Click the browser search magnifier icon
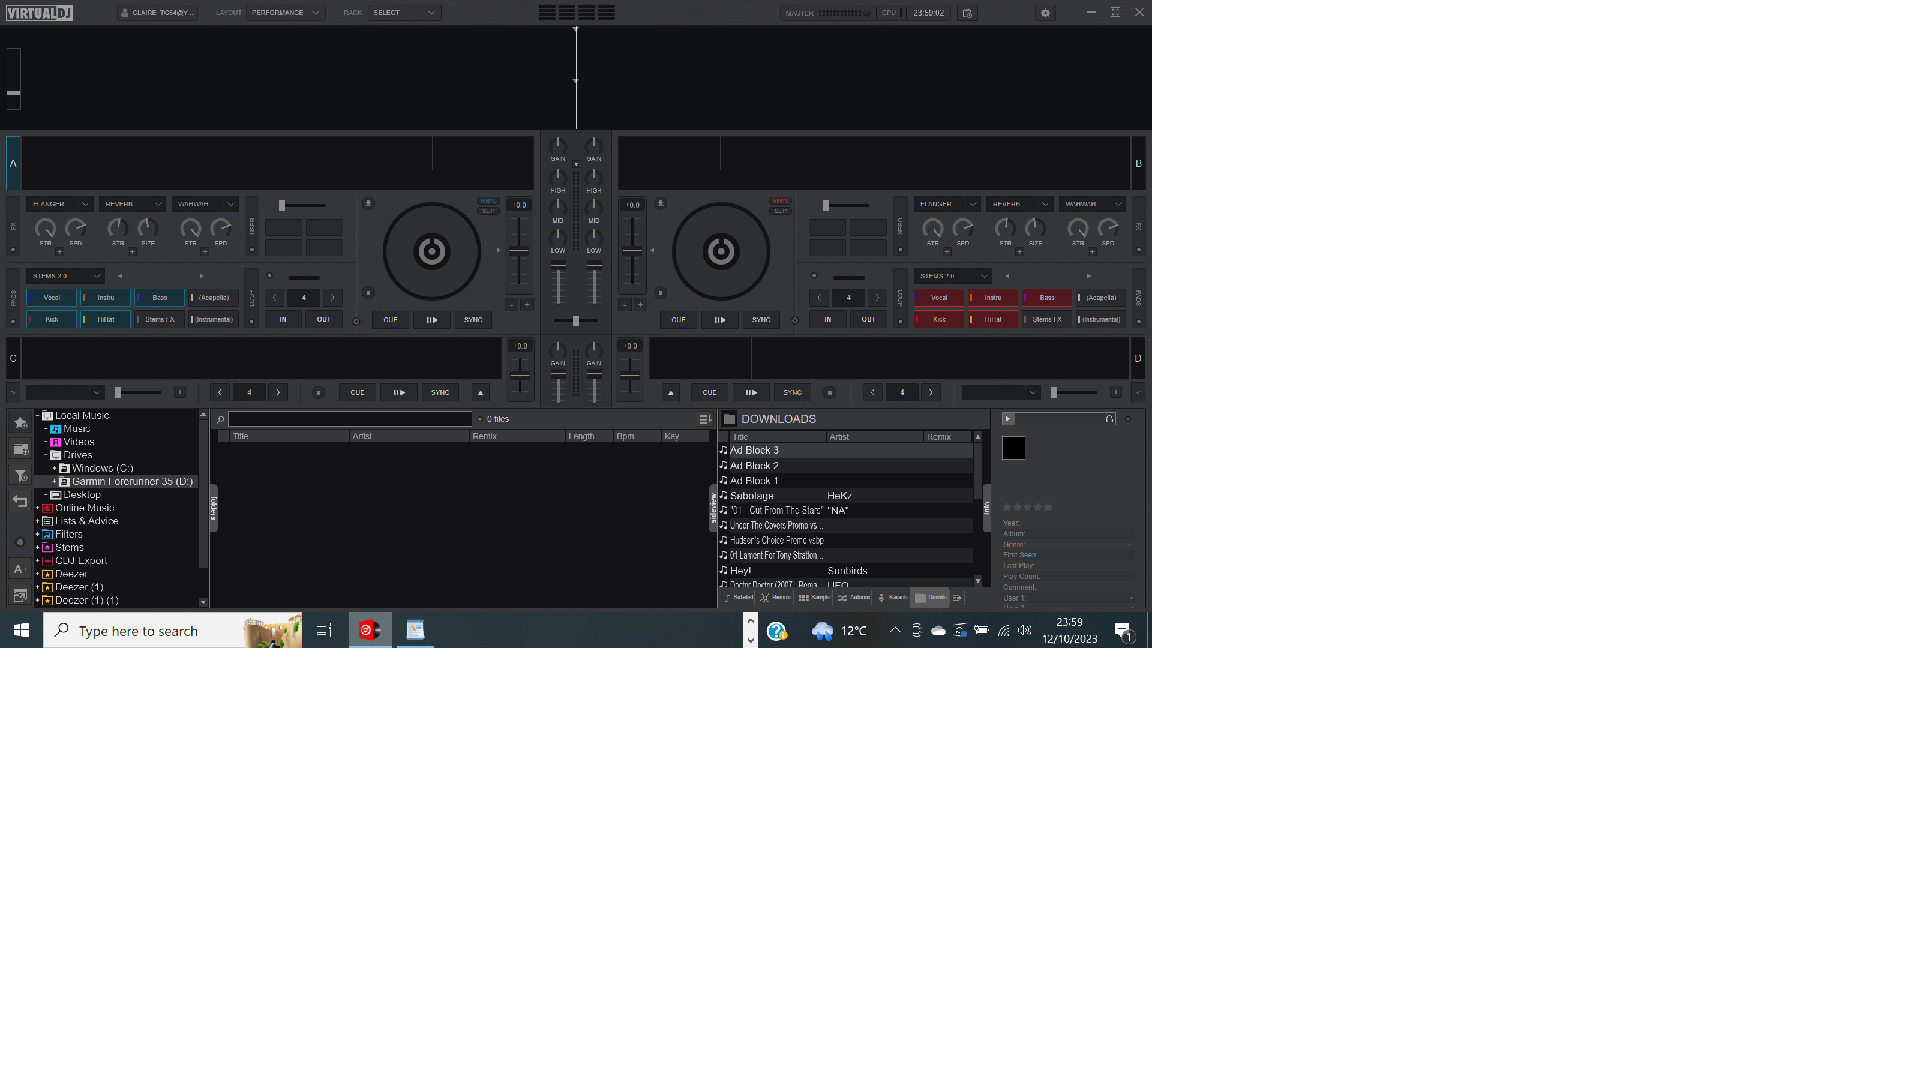The width and height of the screenshot is (1920, 1080). [x=220, y=420]
